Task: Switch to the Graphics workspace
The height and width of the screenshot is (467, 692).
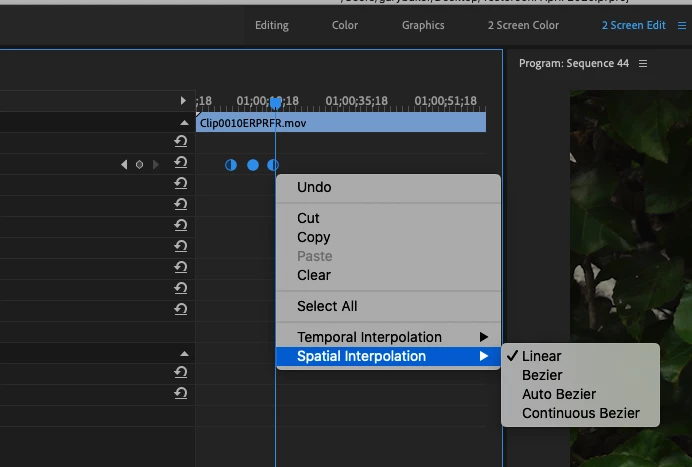Action: coord(423,26)
